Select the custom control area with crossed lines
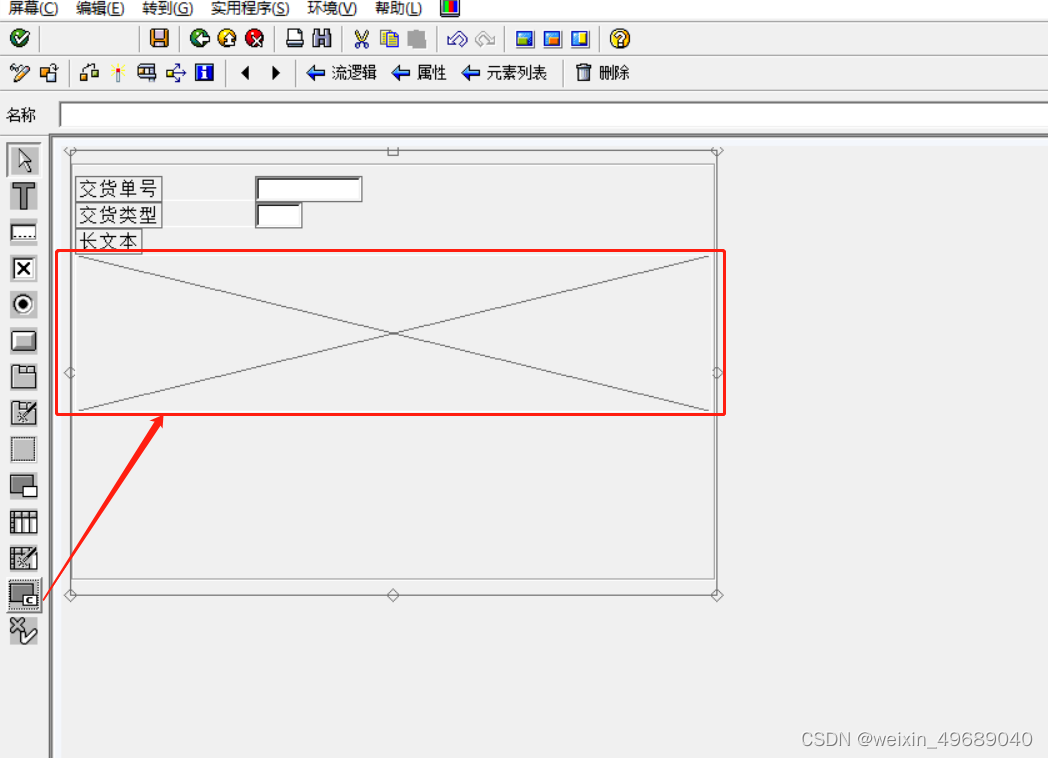Screen dimensions: 1048x758 [x=393, y=333]
